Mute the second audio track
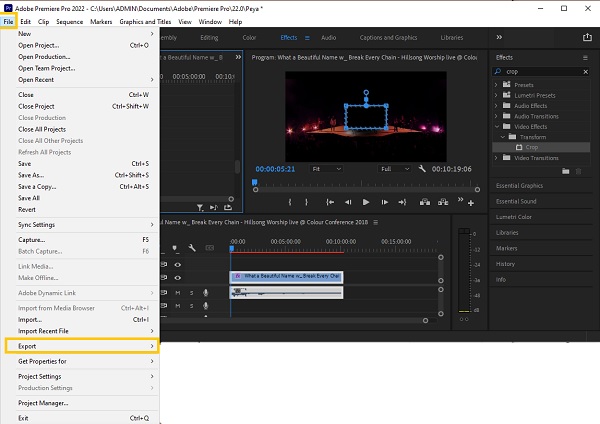Screen dimensions: 600x424 click(178, 306)
